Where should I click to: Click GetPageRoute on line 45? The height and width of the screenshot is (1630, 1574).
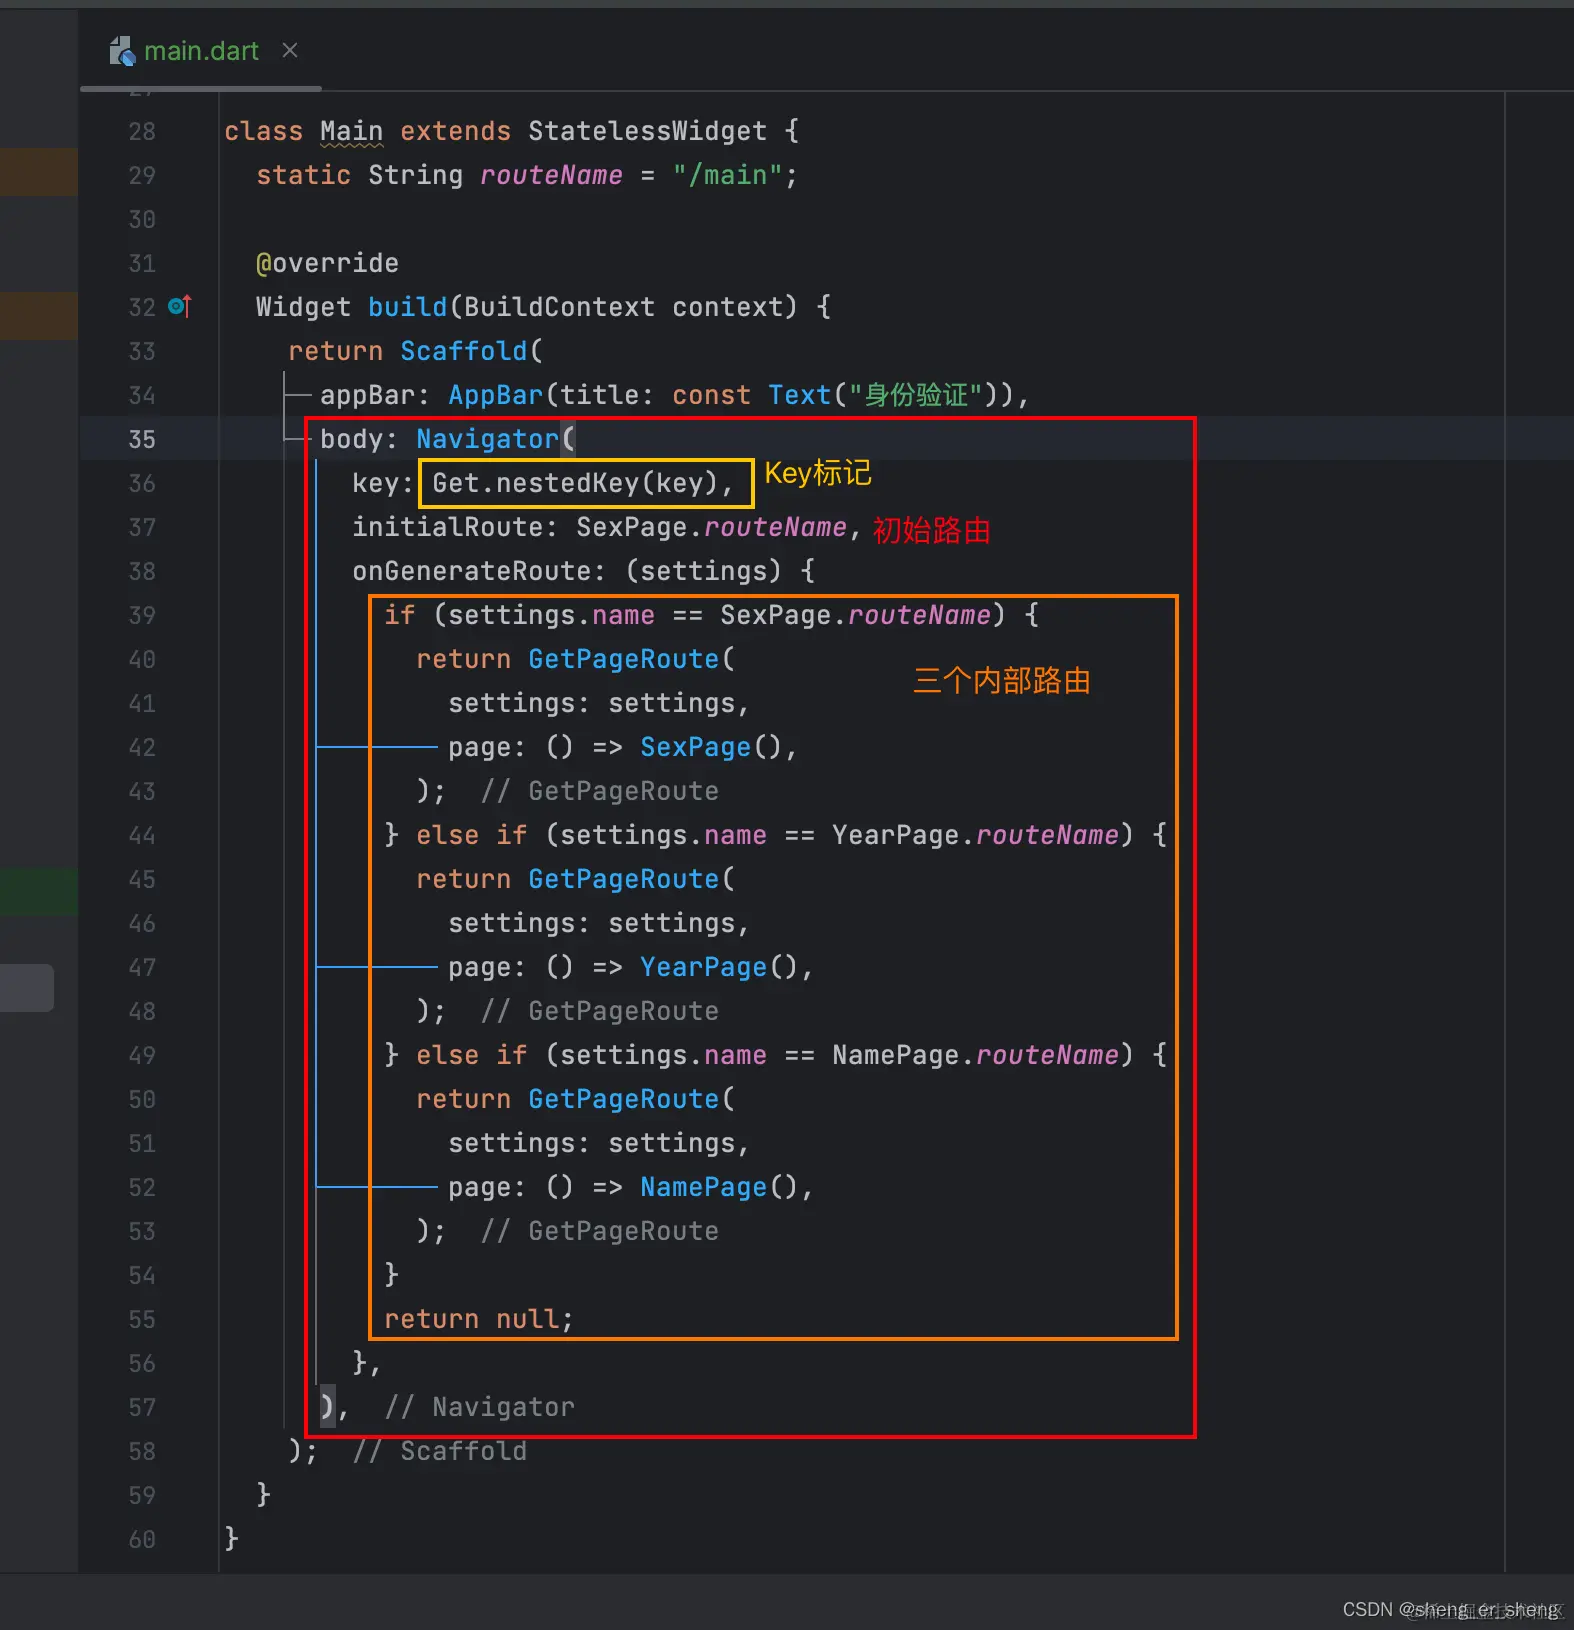point(623,879)
